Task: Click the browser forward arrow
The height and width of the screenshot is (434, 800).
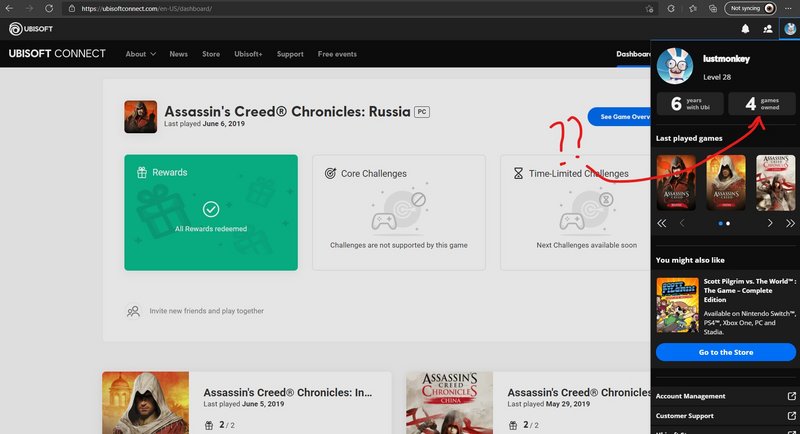Action: point(29,8)
